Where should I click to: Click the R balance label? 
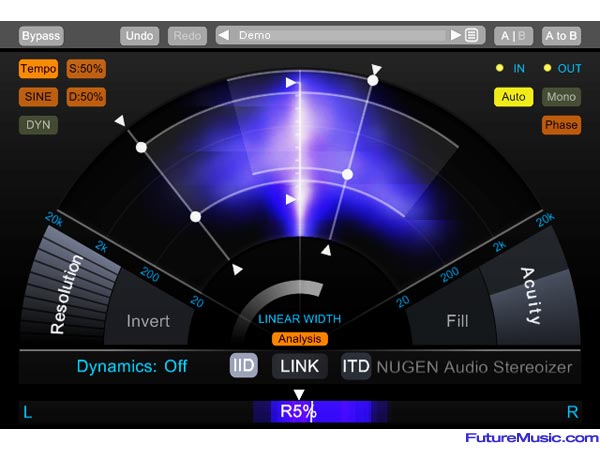tap(572, 412)
